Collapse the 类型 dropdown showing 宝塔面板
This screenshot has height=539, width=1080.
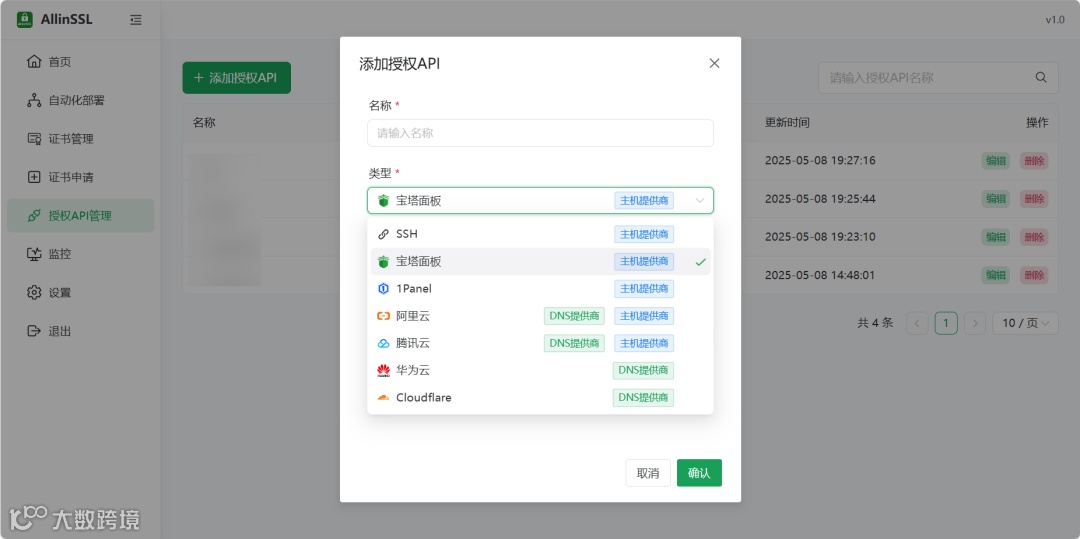[540, 201]
